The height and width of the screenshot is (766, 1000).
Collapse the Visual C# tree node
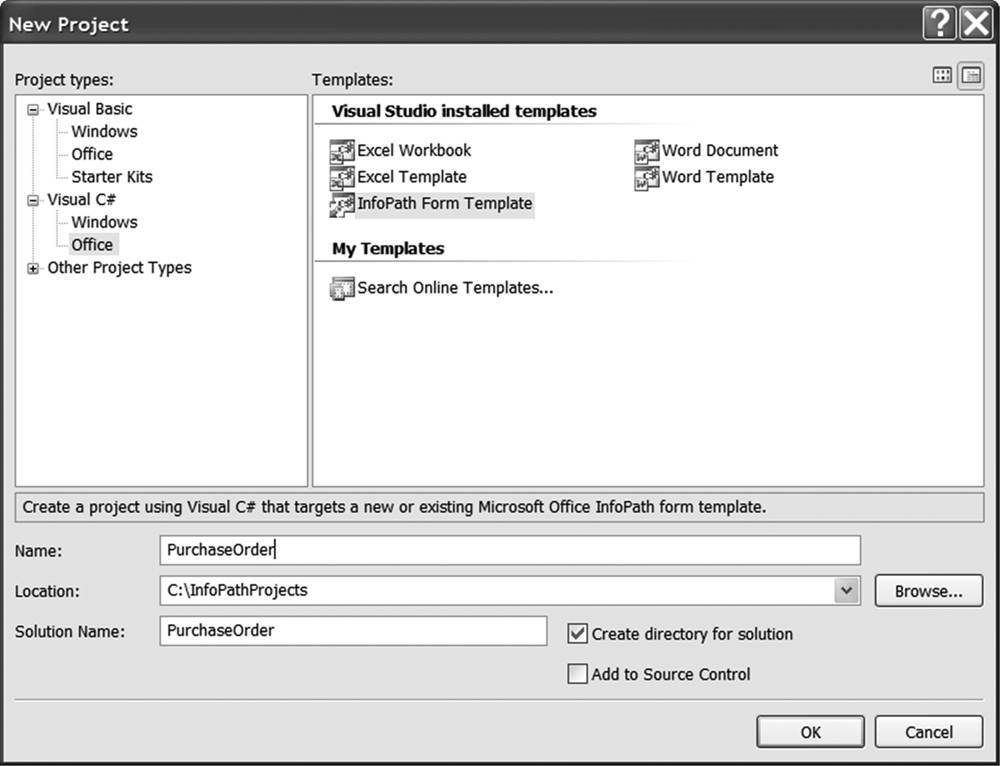point(33,200)
